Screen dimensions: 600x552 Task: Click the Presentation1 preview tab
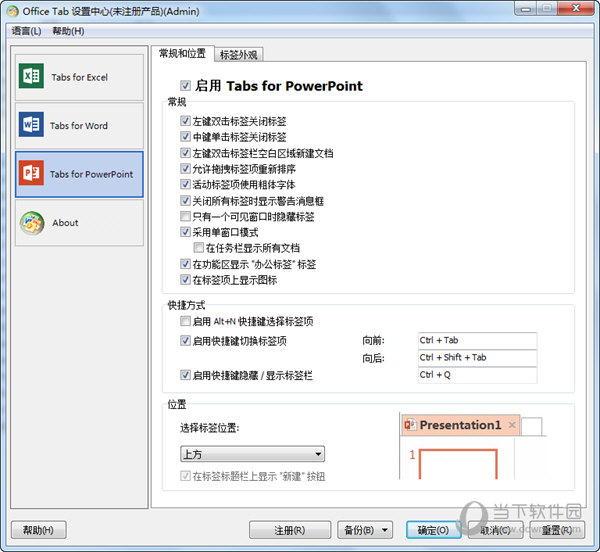[x=460, y=425]
